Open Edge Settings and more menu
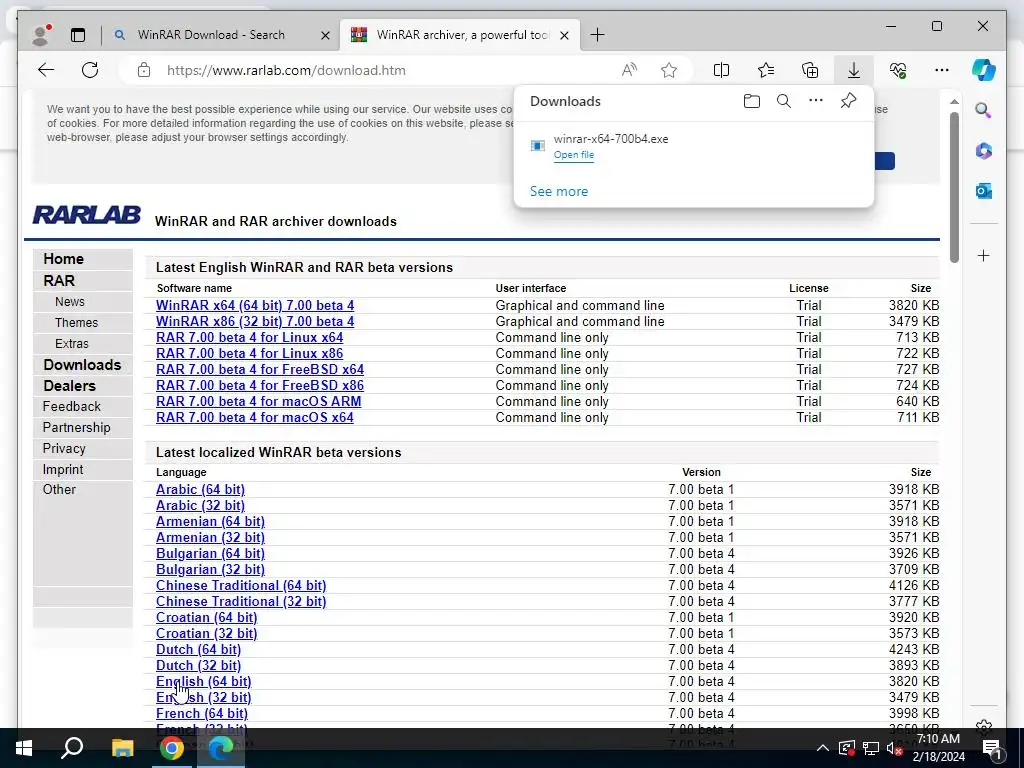This screenshot has width=1024, height=768. coord(942,70)
